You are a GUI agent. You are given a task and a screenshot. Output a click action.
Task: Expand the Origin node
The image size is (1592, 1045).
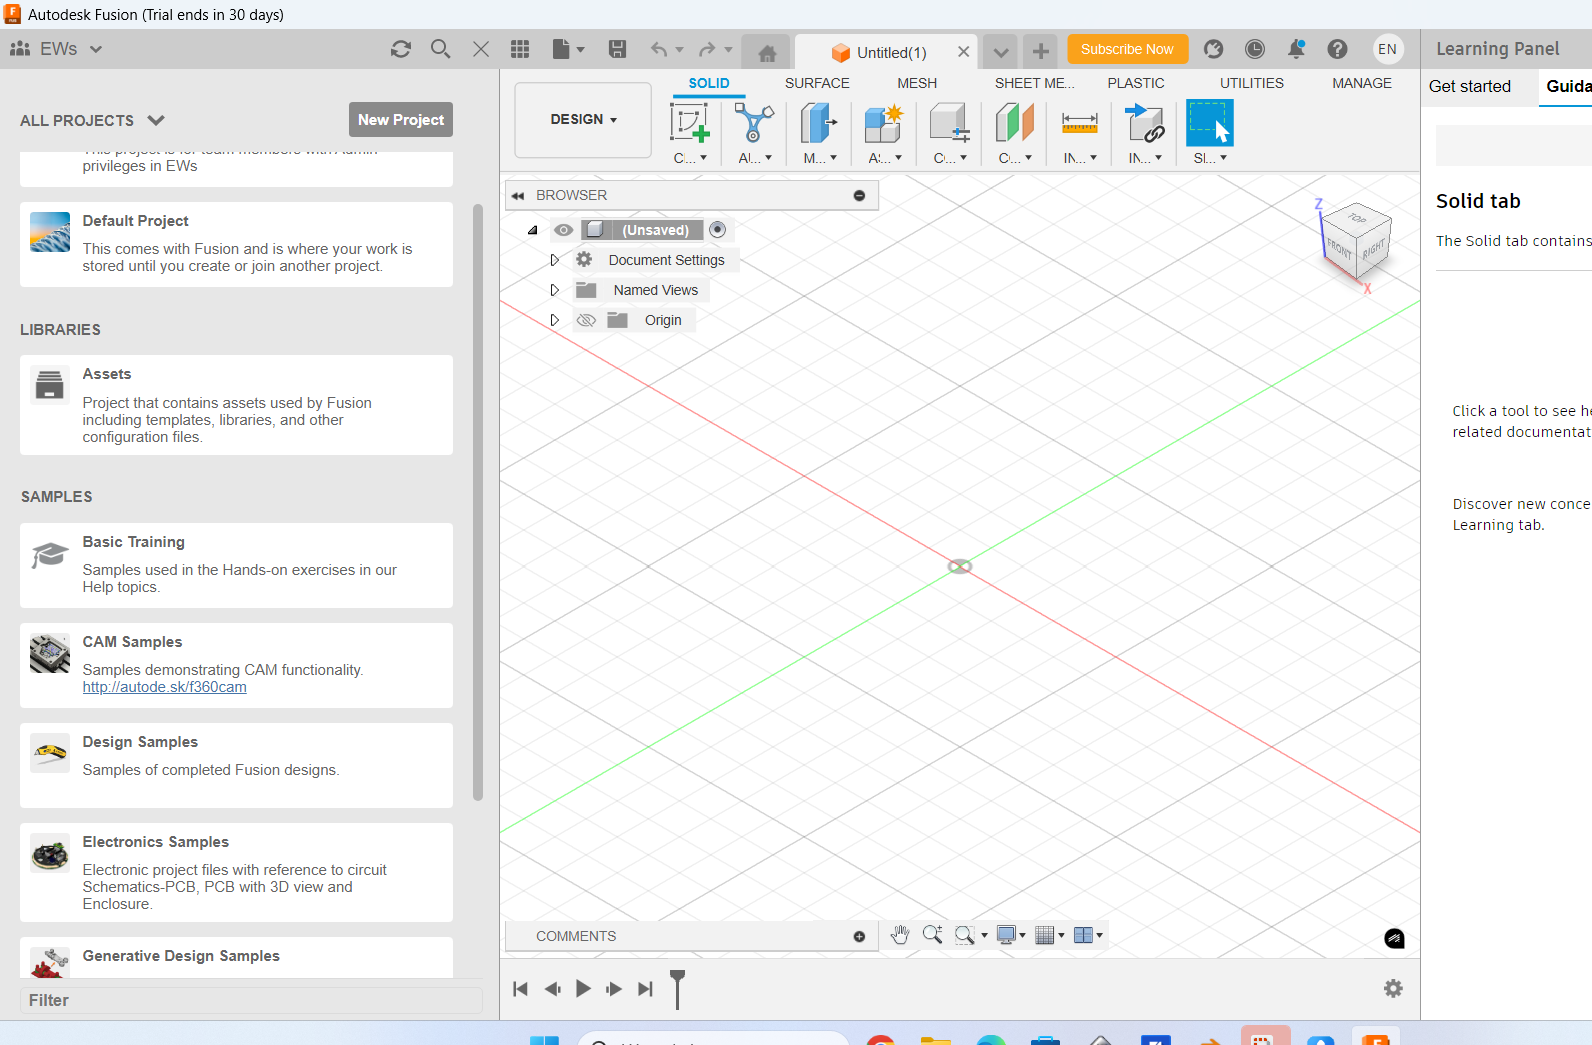click(x=554, y=320)
